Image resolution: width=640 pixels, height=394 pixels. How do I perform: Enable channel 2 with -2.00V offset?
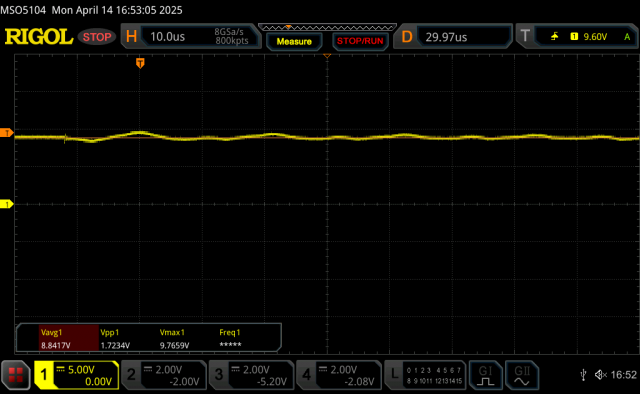[164, 375]
